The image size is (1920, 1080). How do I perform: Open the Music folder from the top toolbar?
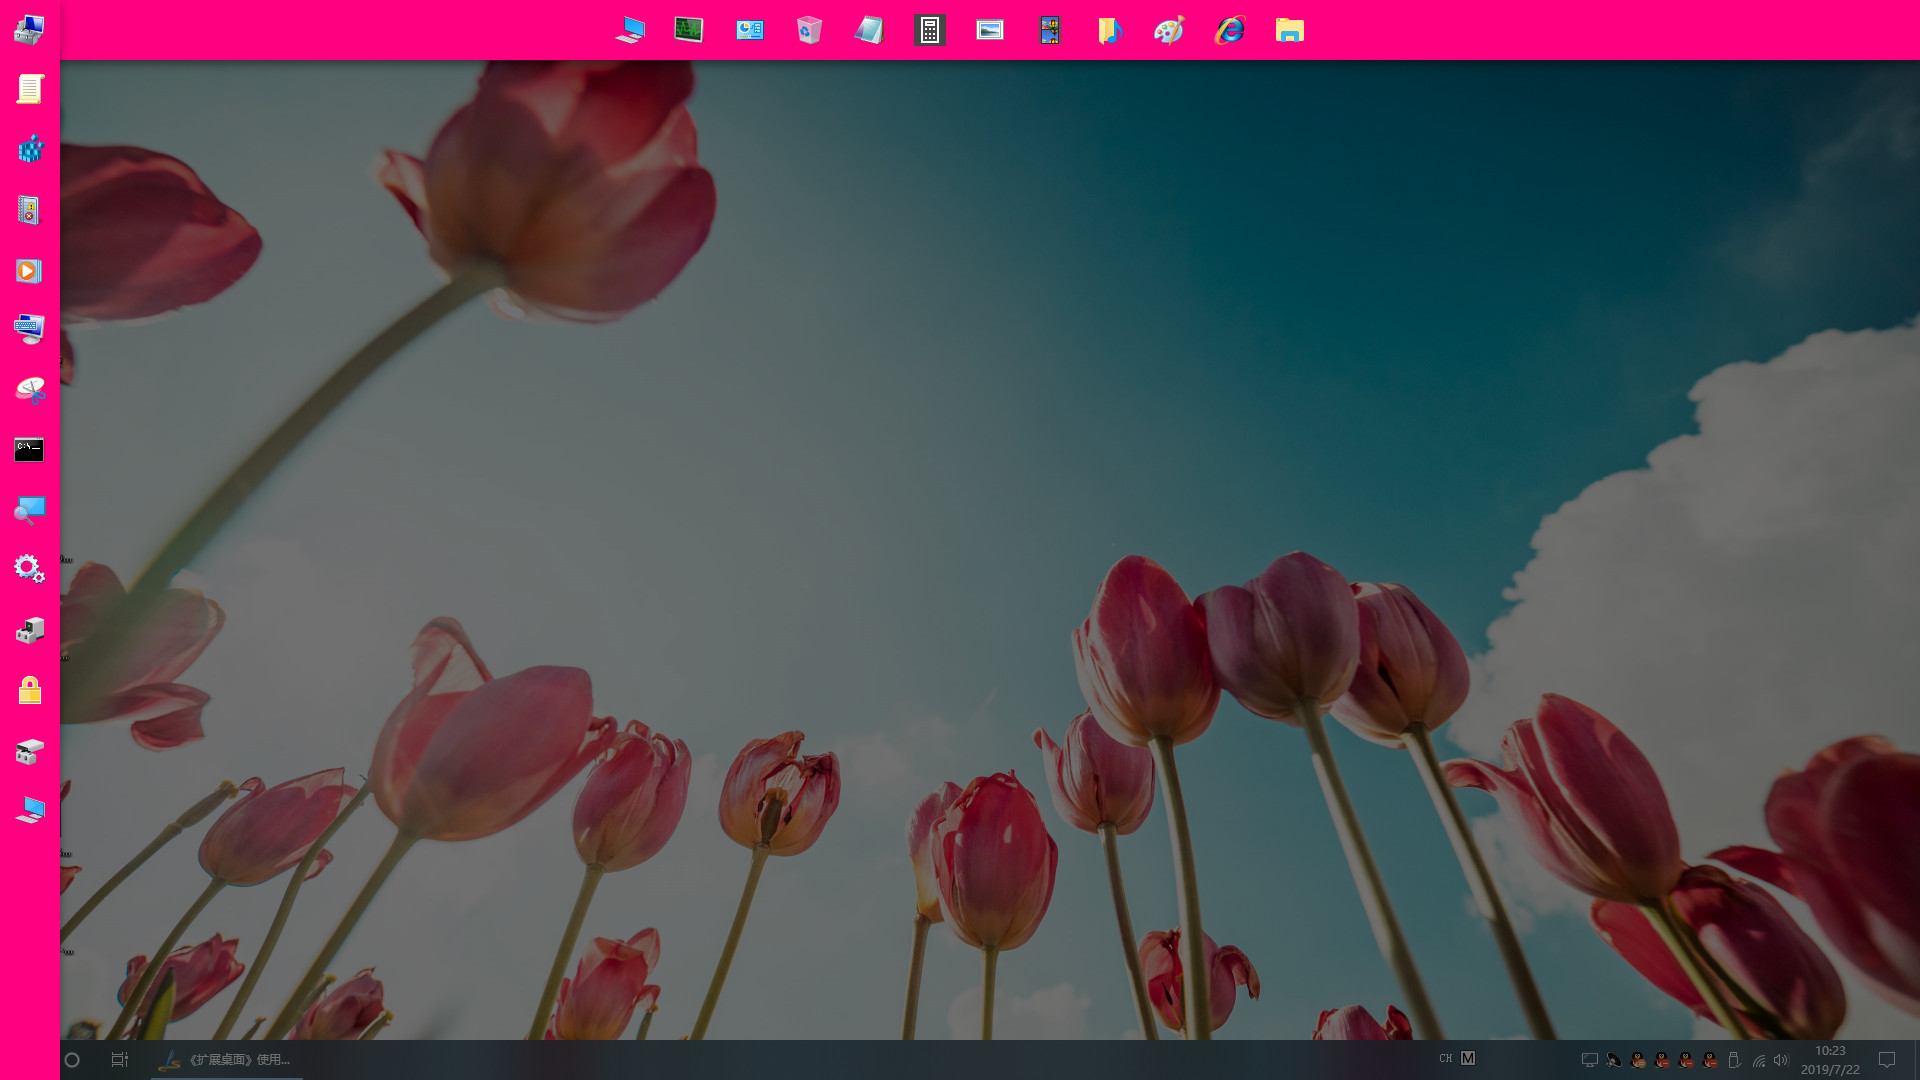coord(1108,30)
